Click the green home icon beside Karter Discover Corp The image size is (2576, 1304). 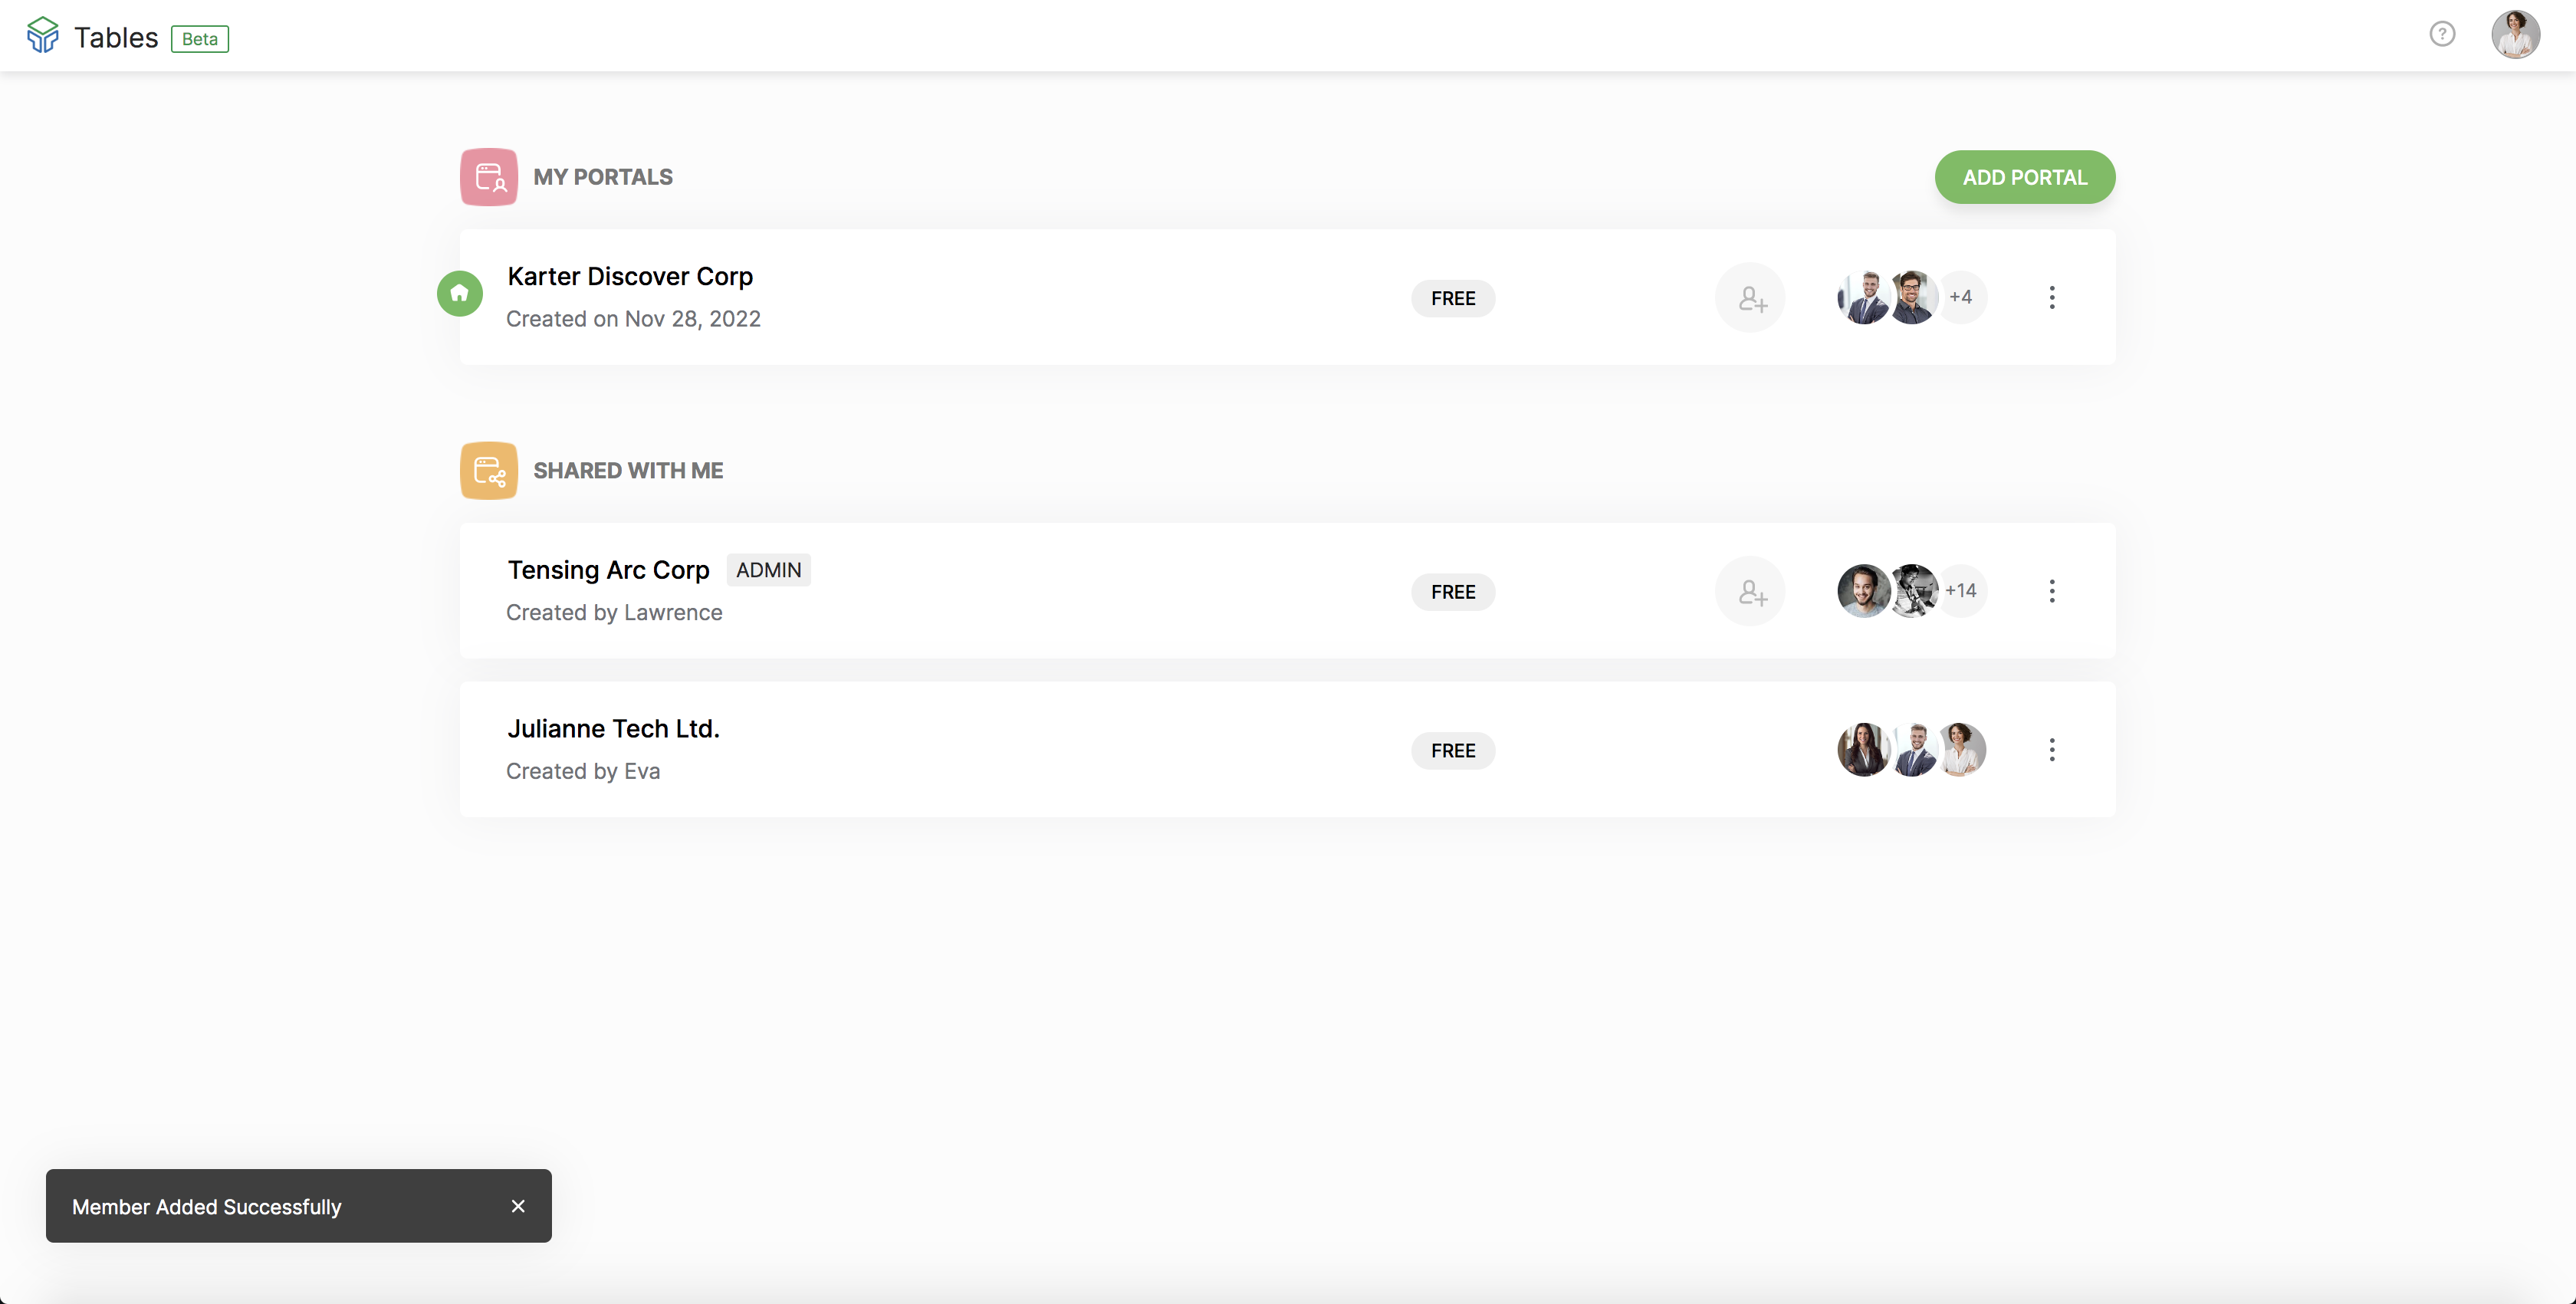460,294
